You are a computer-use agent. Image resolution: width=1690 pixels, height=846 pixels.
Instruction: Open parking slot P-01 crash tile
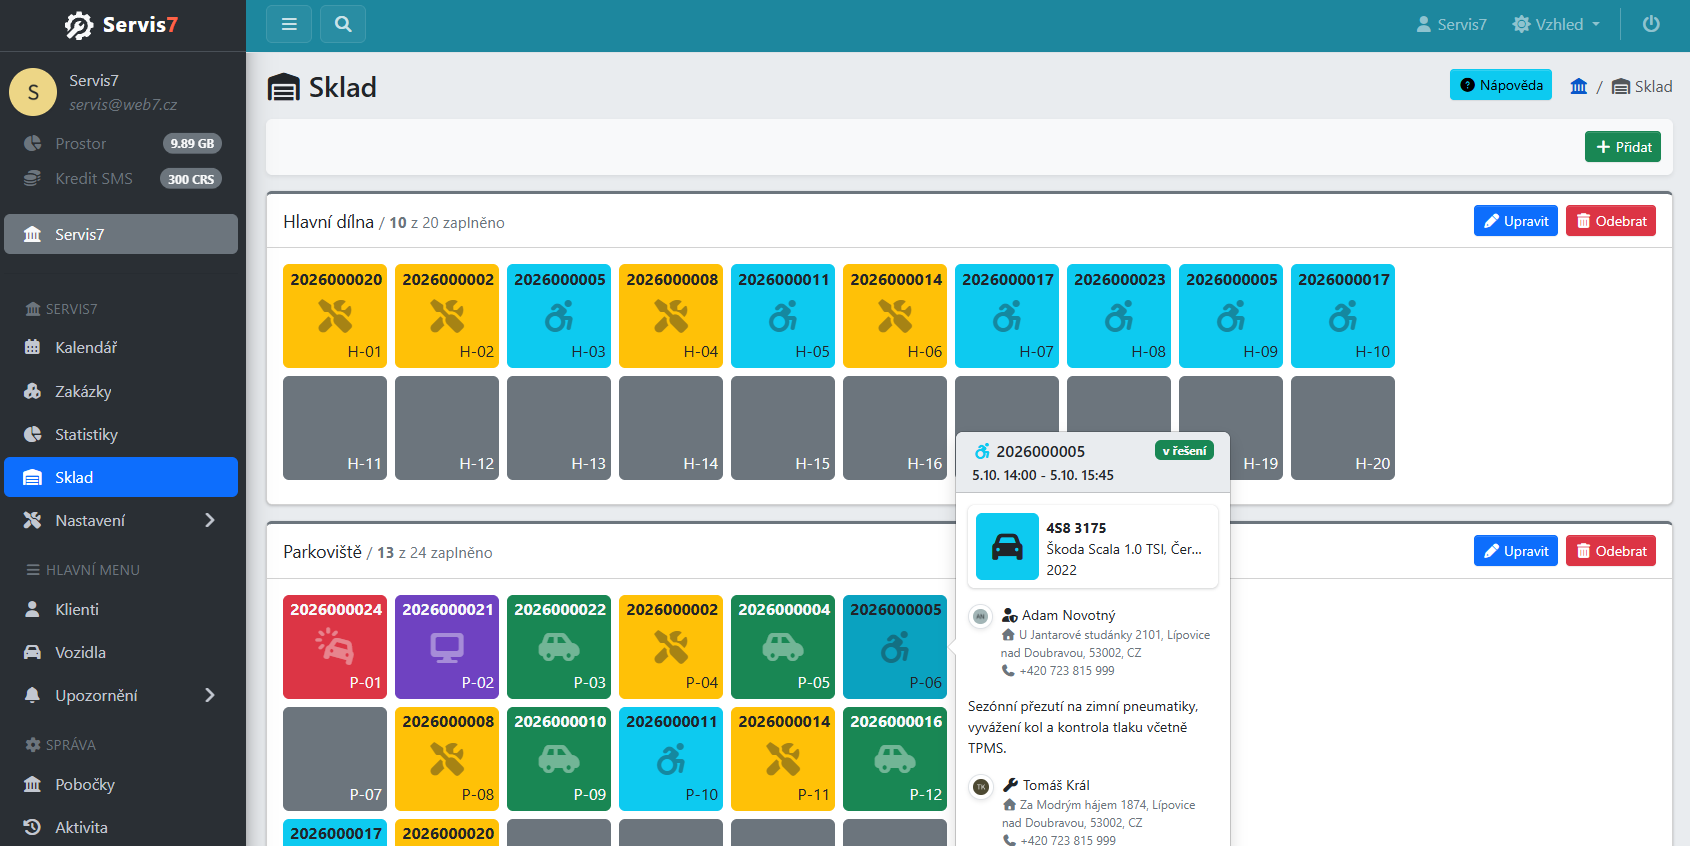pos(335,646)
